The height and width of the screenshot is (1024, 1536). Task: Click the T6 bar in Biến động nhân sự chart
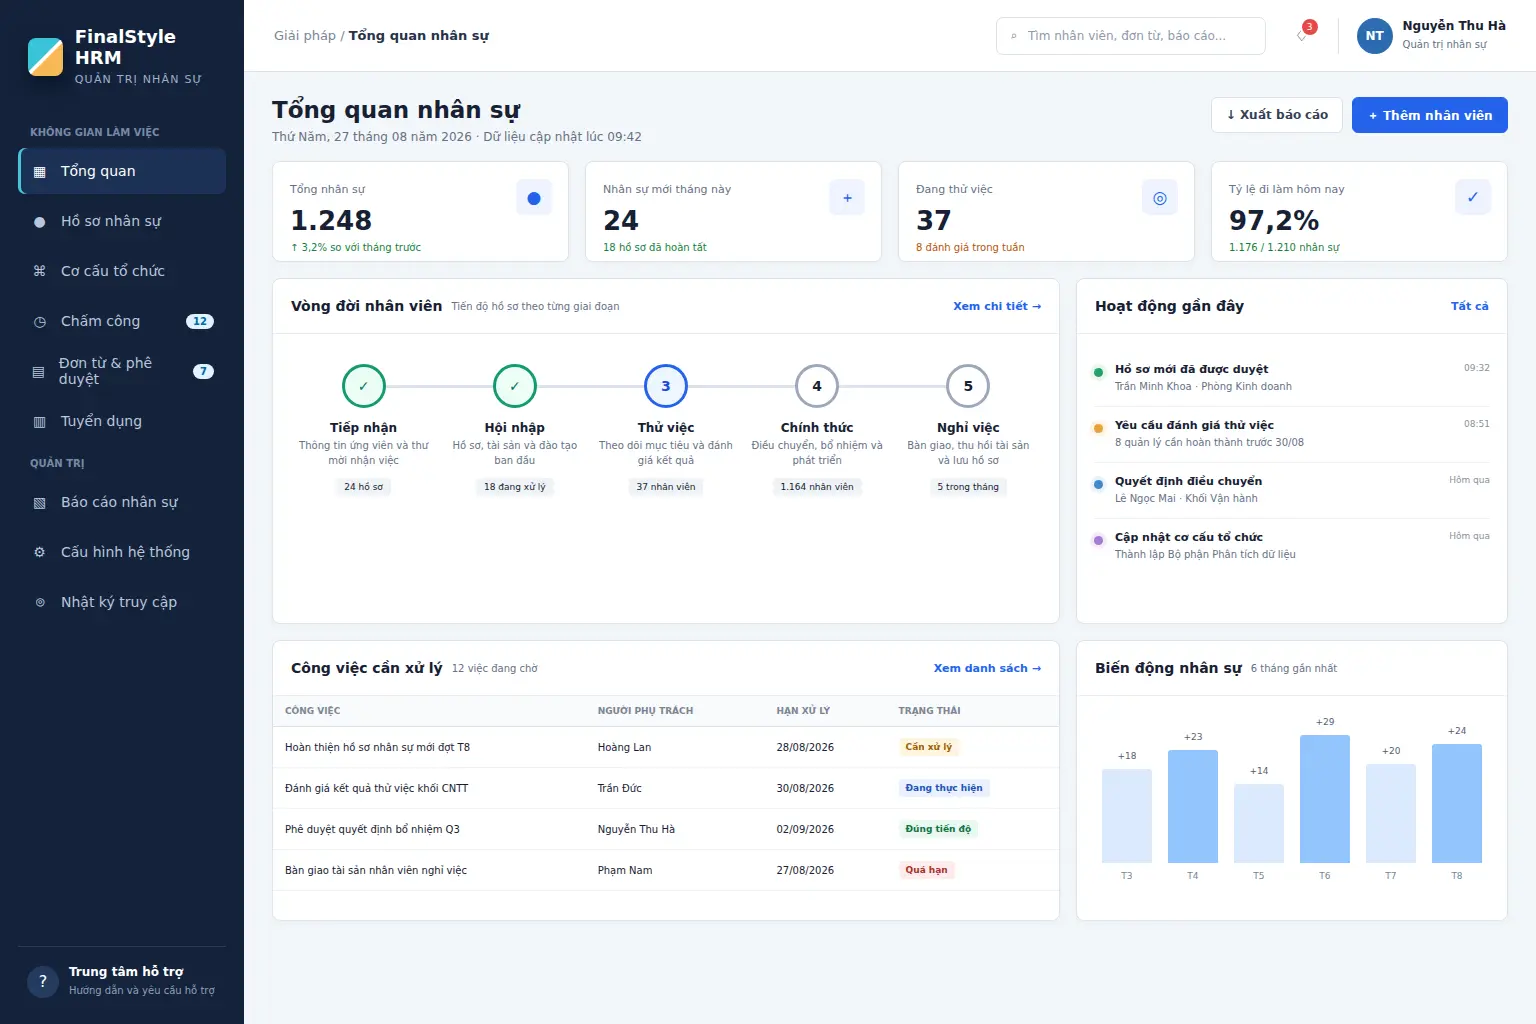point(1325,799)
